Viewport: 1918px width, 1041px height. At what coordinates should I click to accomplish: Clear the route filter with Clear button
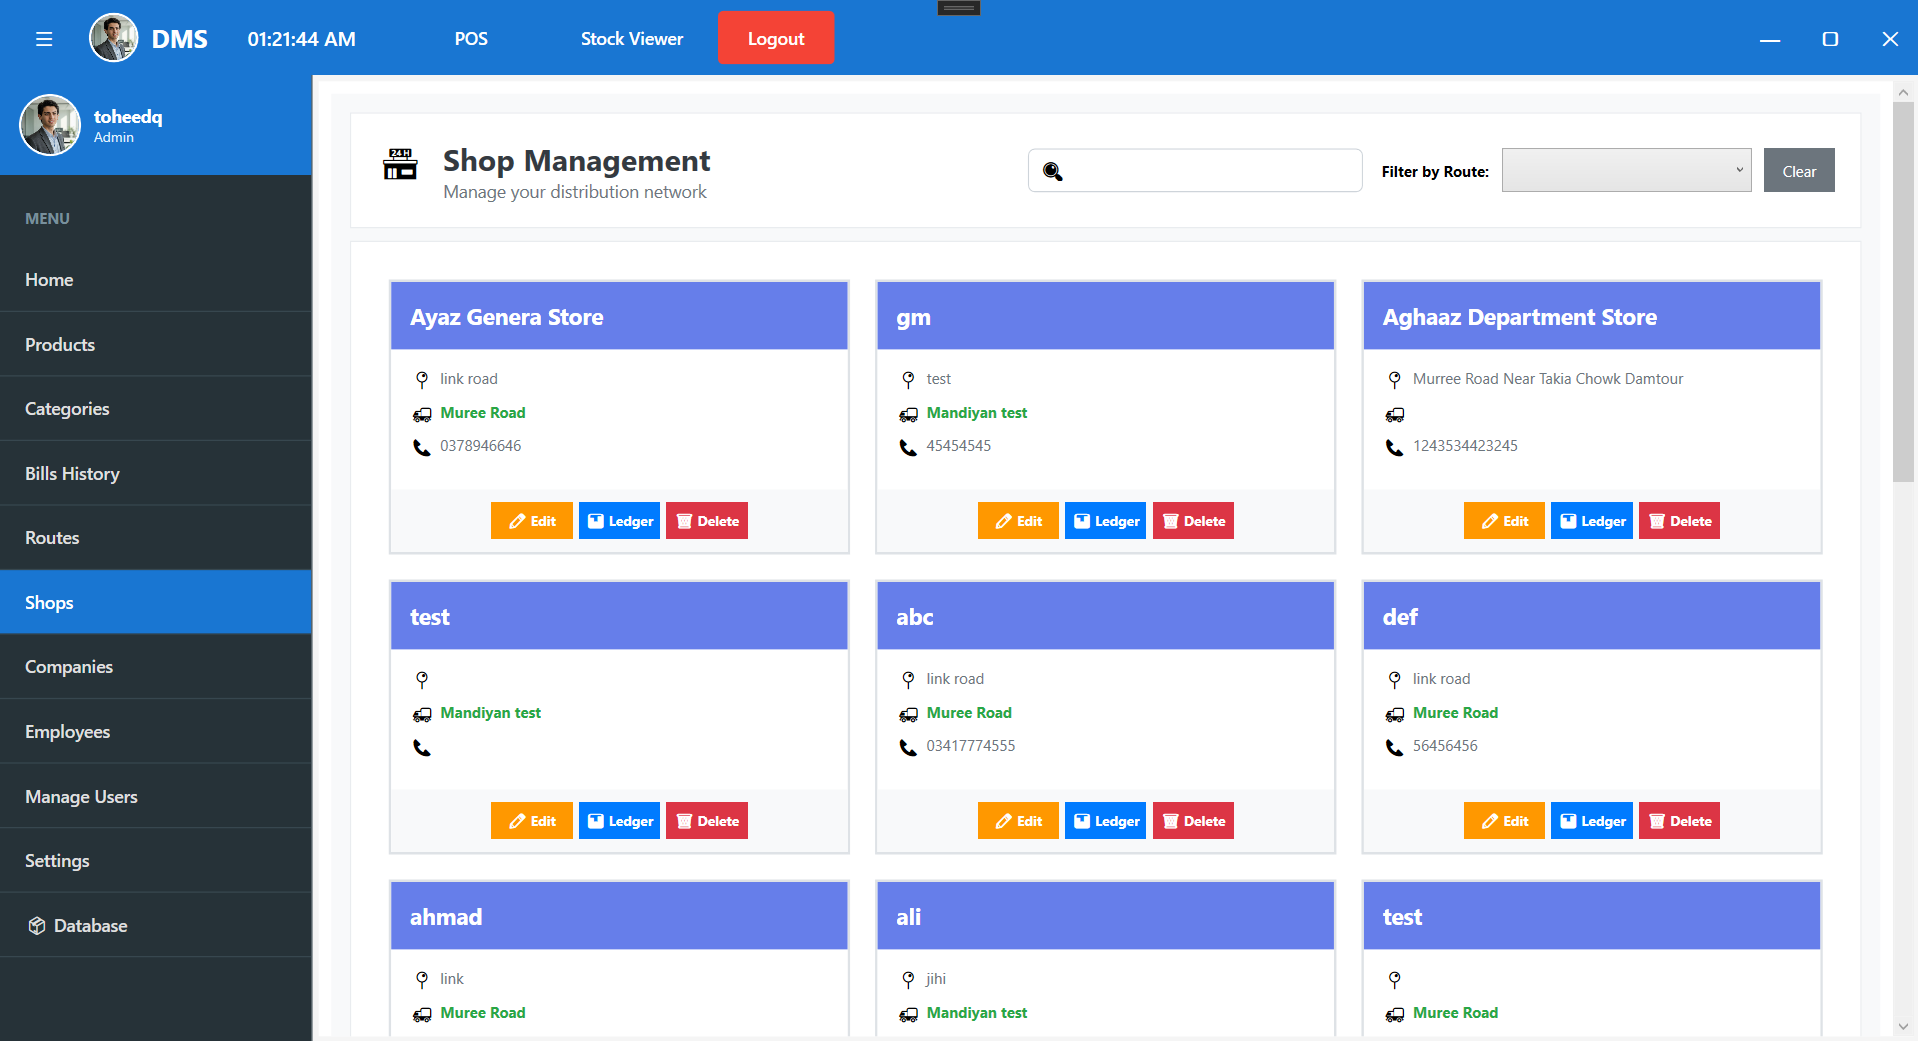tap(1799, 170)
